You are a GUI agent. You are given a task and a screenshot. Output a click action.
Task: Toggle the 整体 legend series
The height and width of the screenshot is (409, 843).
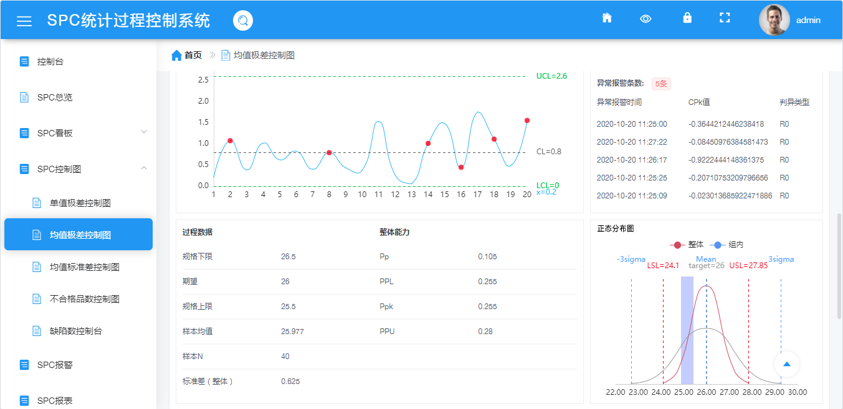pyautogui.click(x=689, y=244)
